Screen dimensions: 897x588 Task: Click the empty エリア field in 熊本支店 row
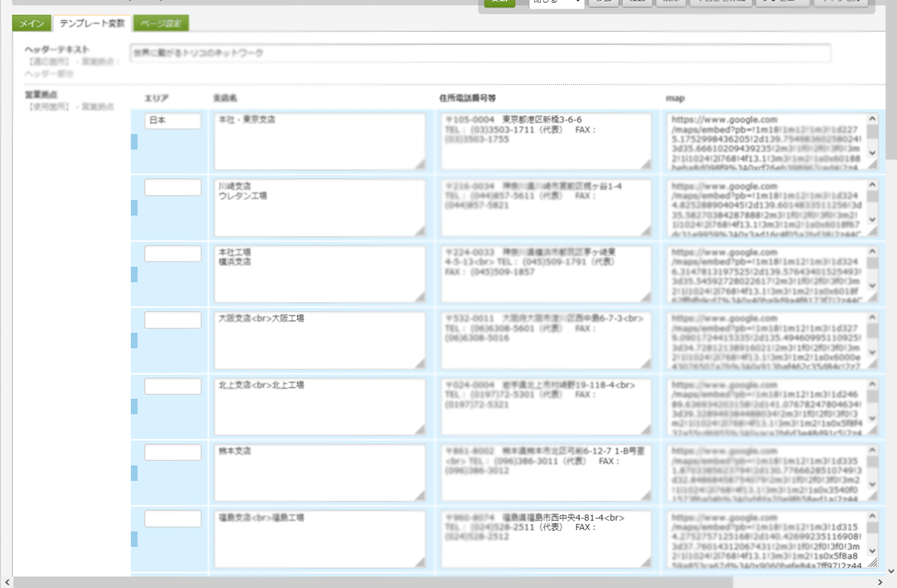(172, 453)
